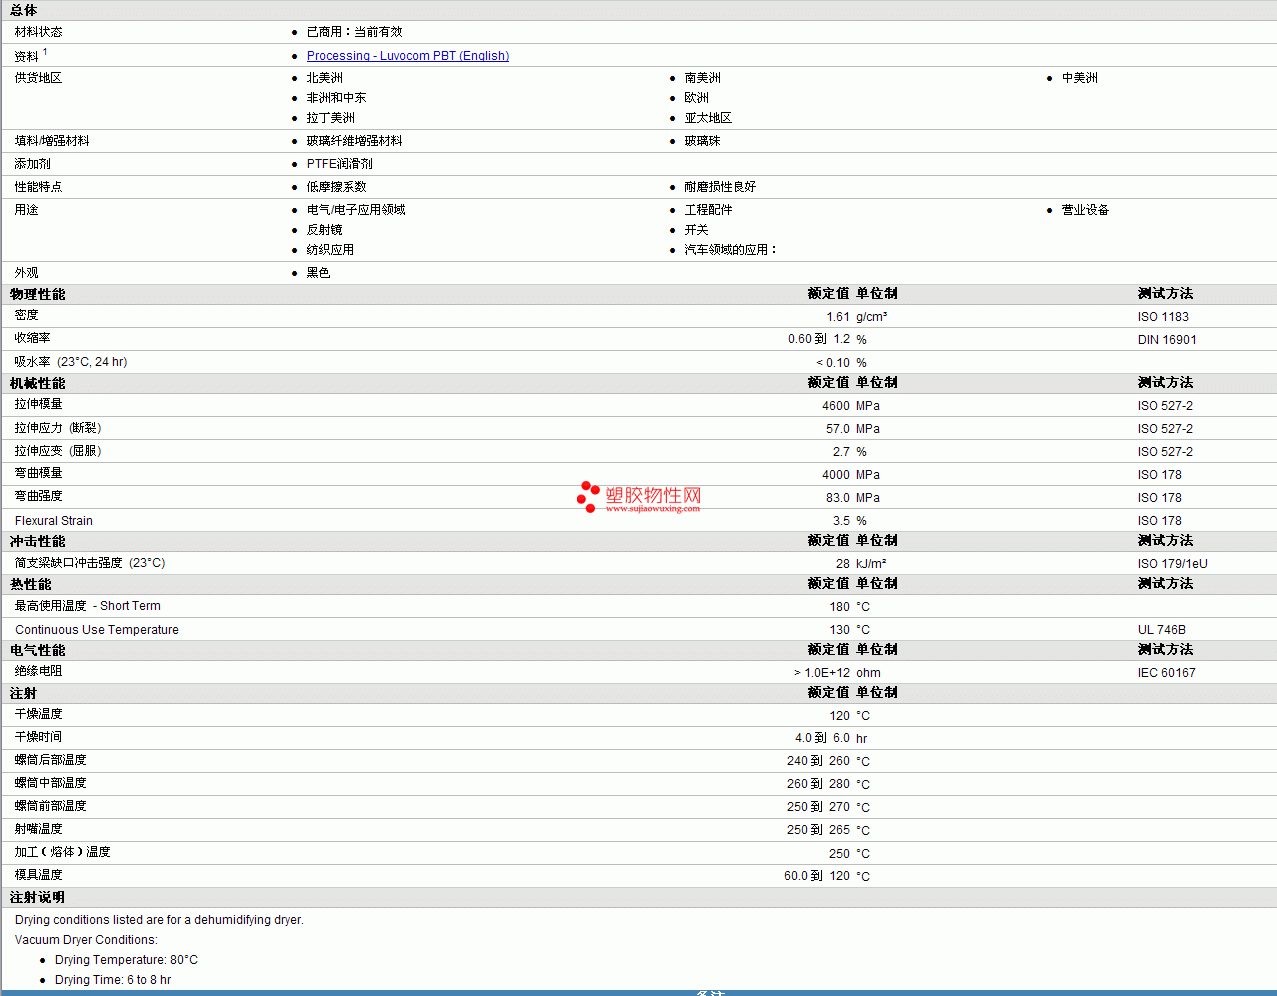Select the 总体 section header
The width and height of the screenshot is (1277, 996).
24,10
